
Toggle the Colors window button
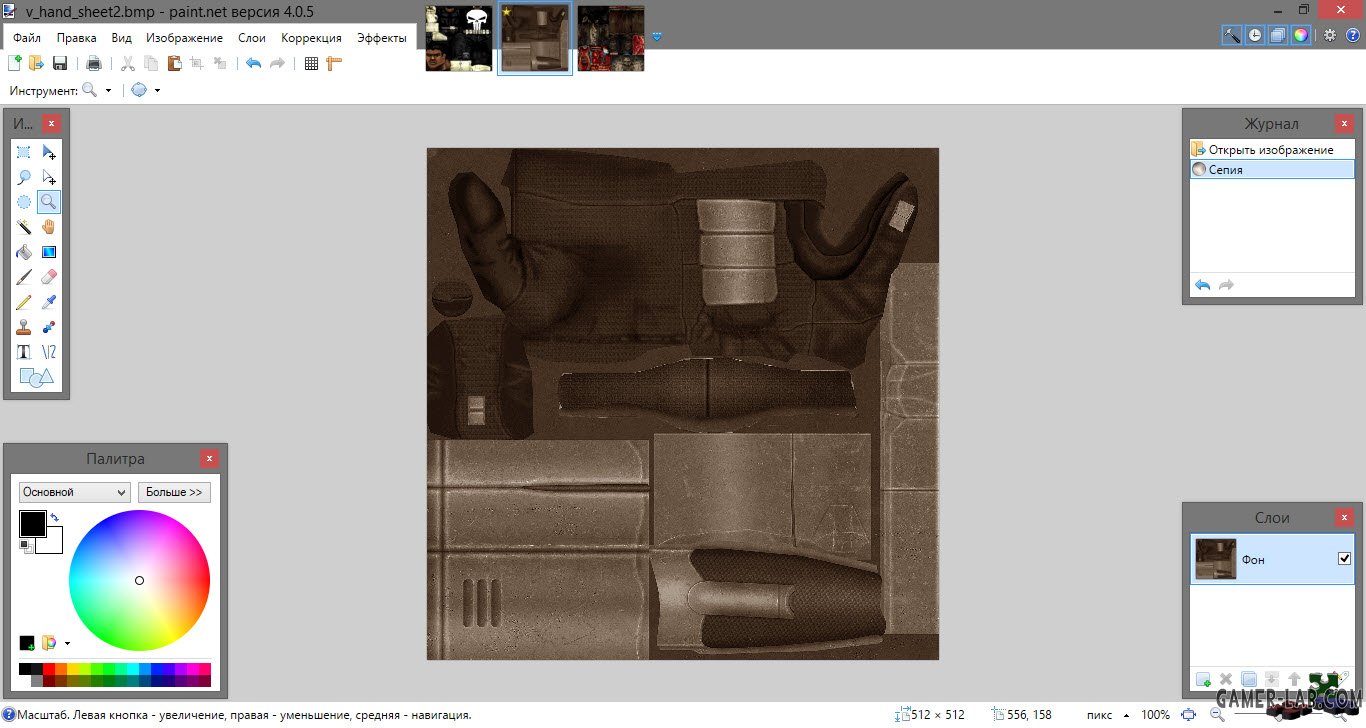[1300, 35]
